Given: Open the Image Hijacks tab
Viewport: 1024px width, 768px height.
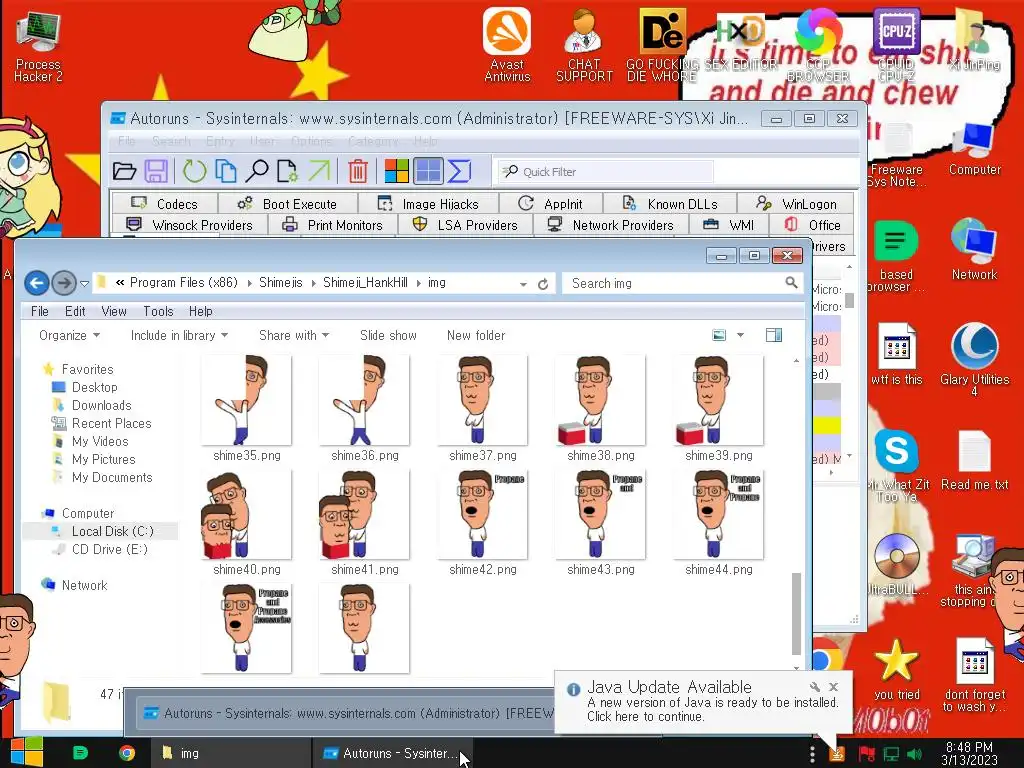Looking at the screenshot, I should click(428, 204).
